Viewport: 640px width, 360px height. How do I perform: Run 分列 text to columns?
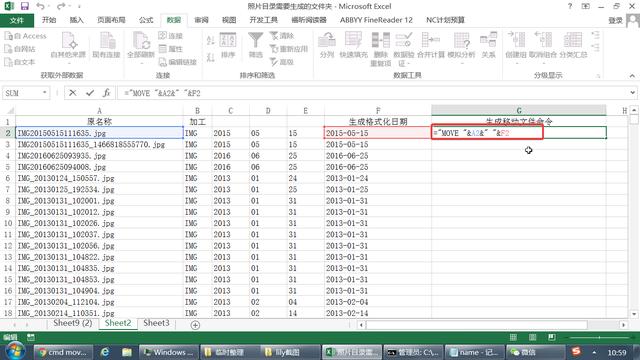click(327, 45)
